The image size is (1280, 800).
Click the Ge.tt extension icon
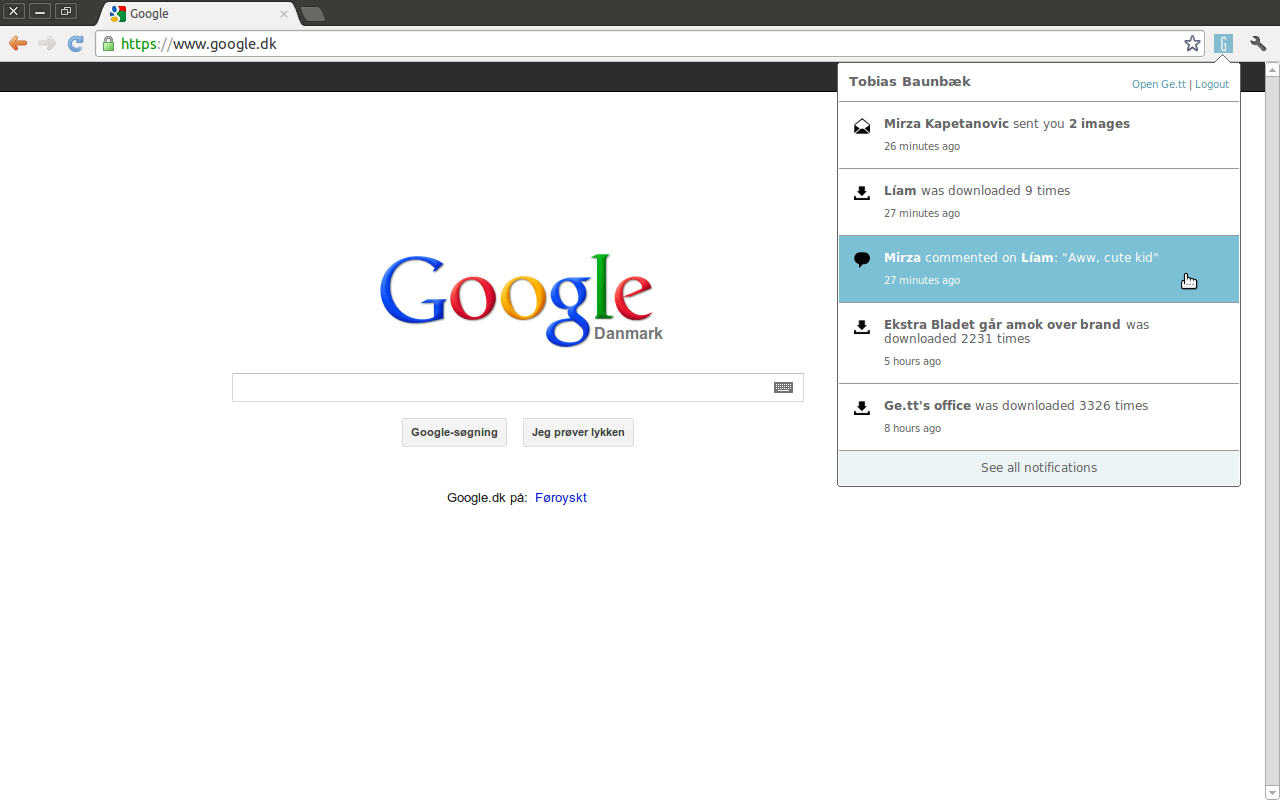point(1223,43)
